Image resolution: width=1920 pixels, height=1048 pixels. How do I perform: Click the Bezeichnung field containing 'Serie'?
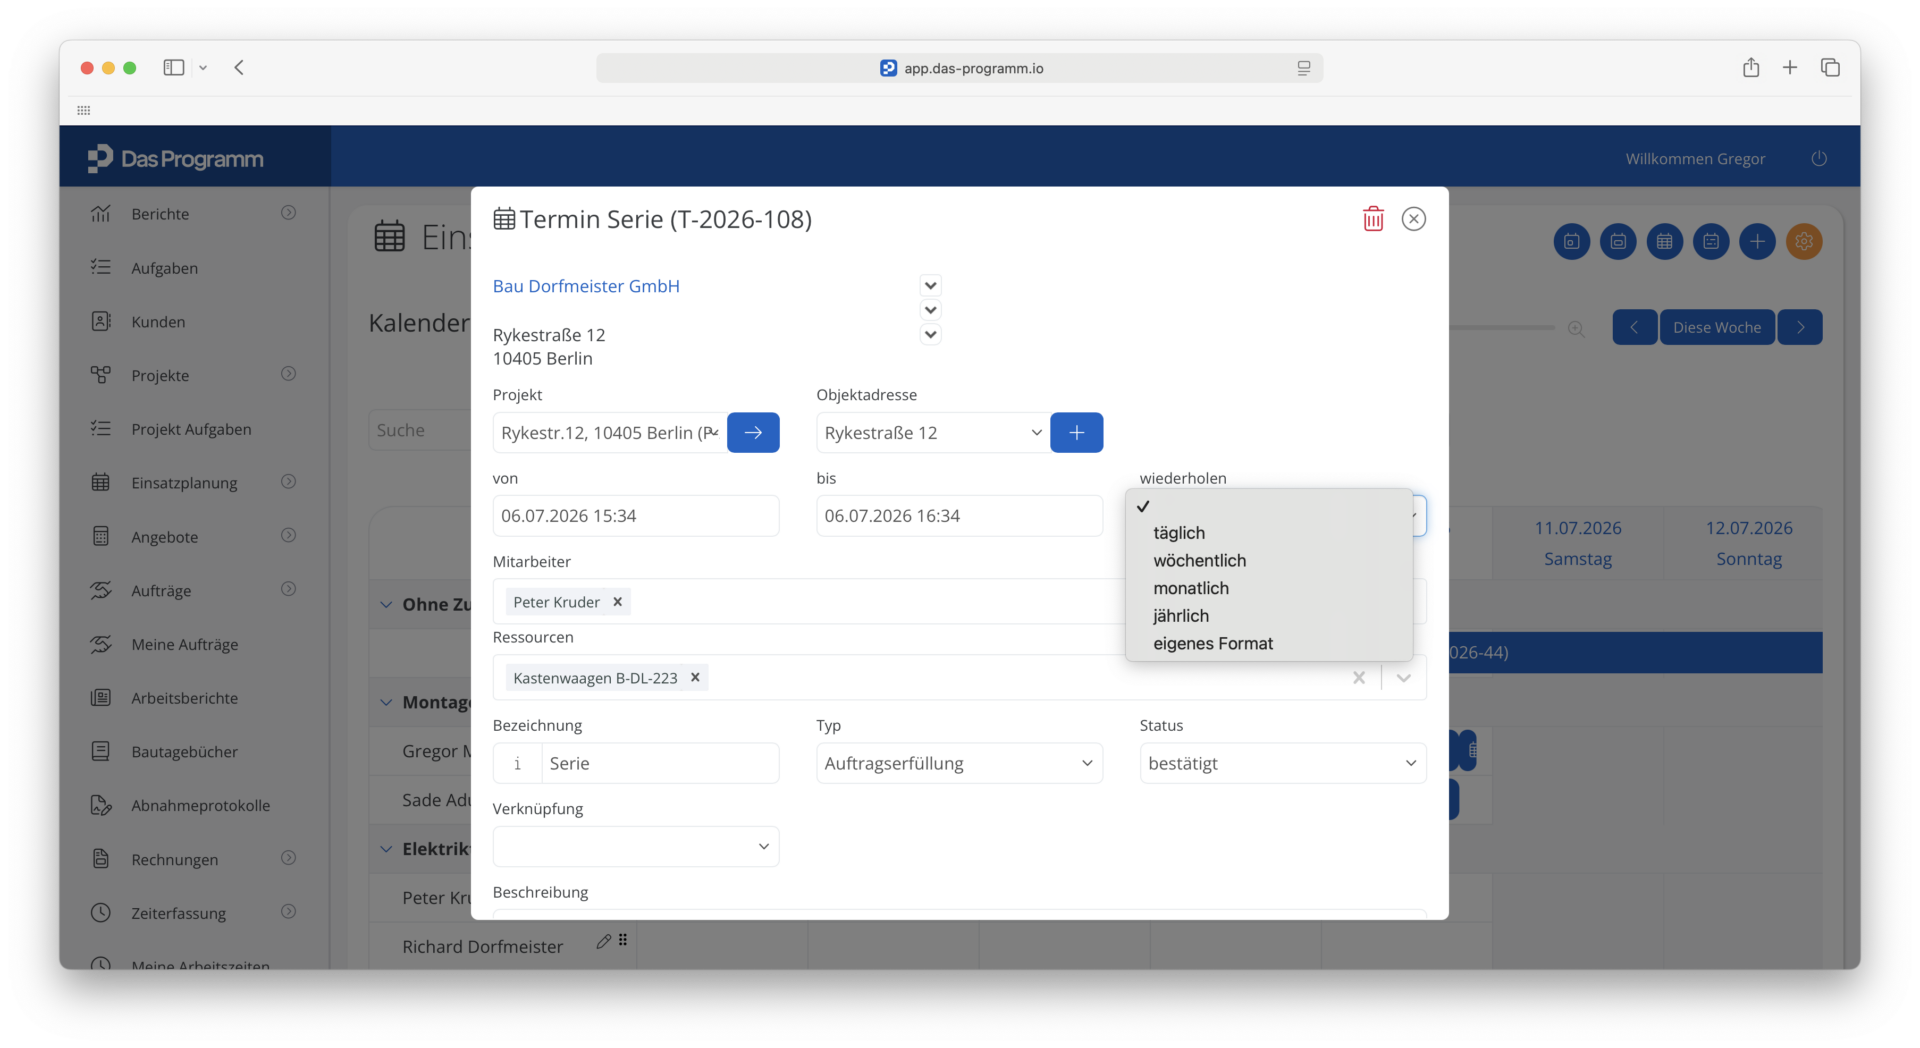pos(660,764)
